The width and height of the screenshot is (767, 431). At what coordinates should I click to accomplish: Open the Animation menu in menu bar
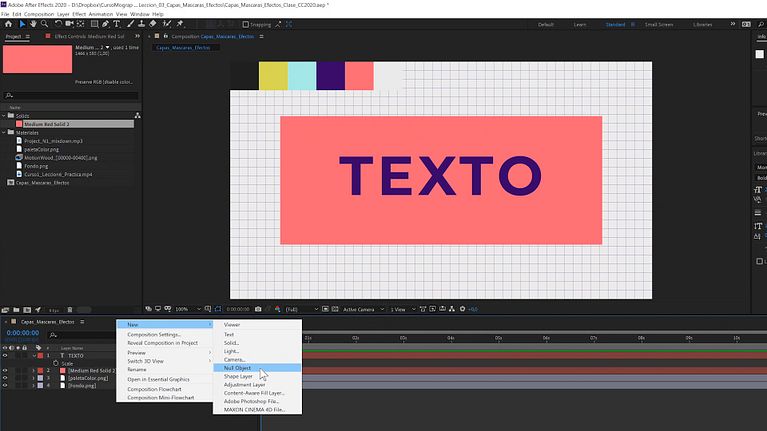tap(103, 14)
